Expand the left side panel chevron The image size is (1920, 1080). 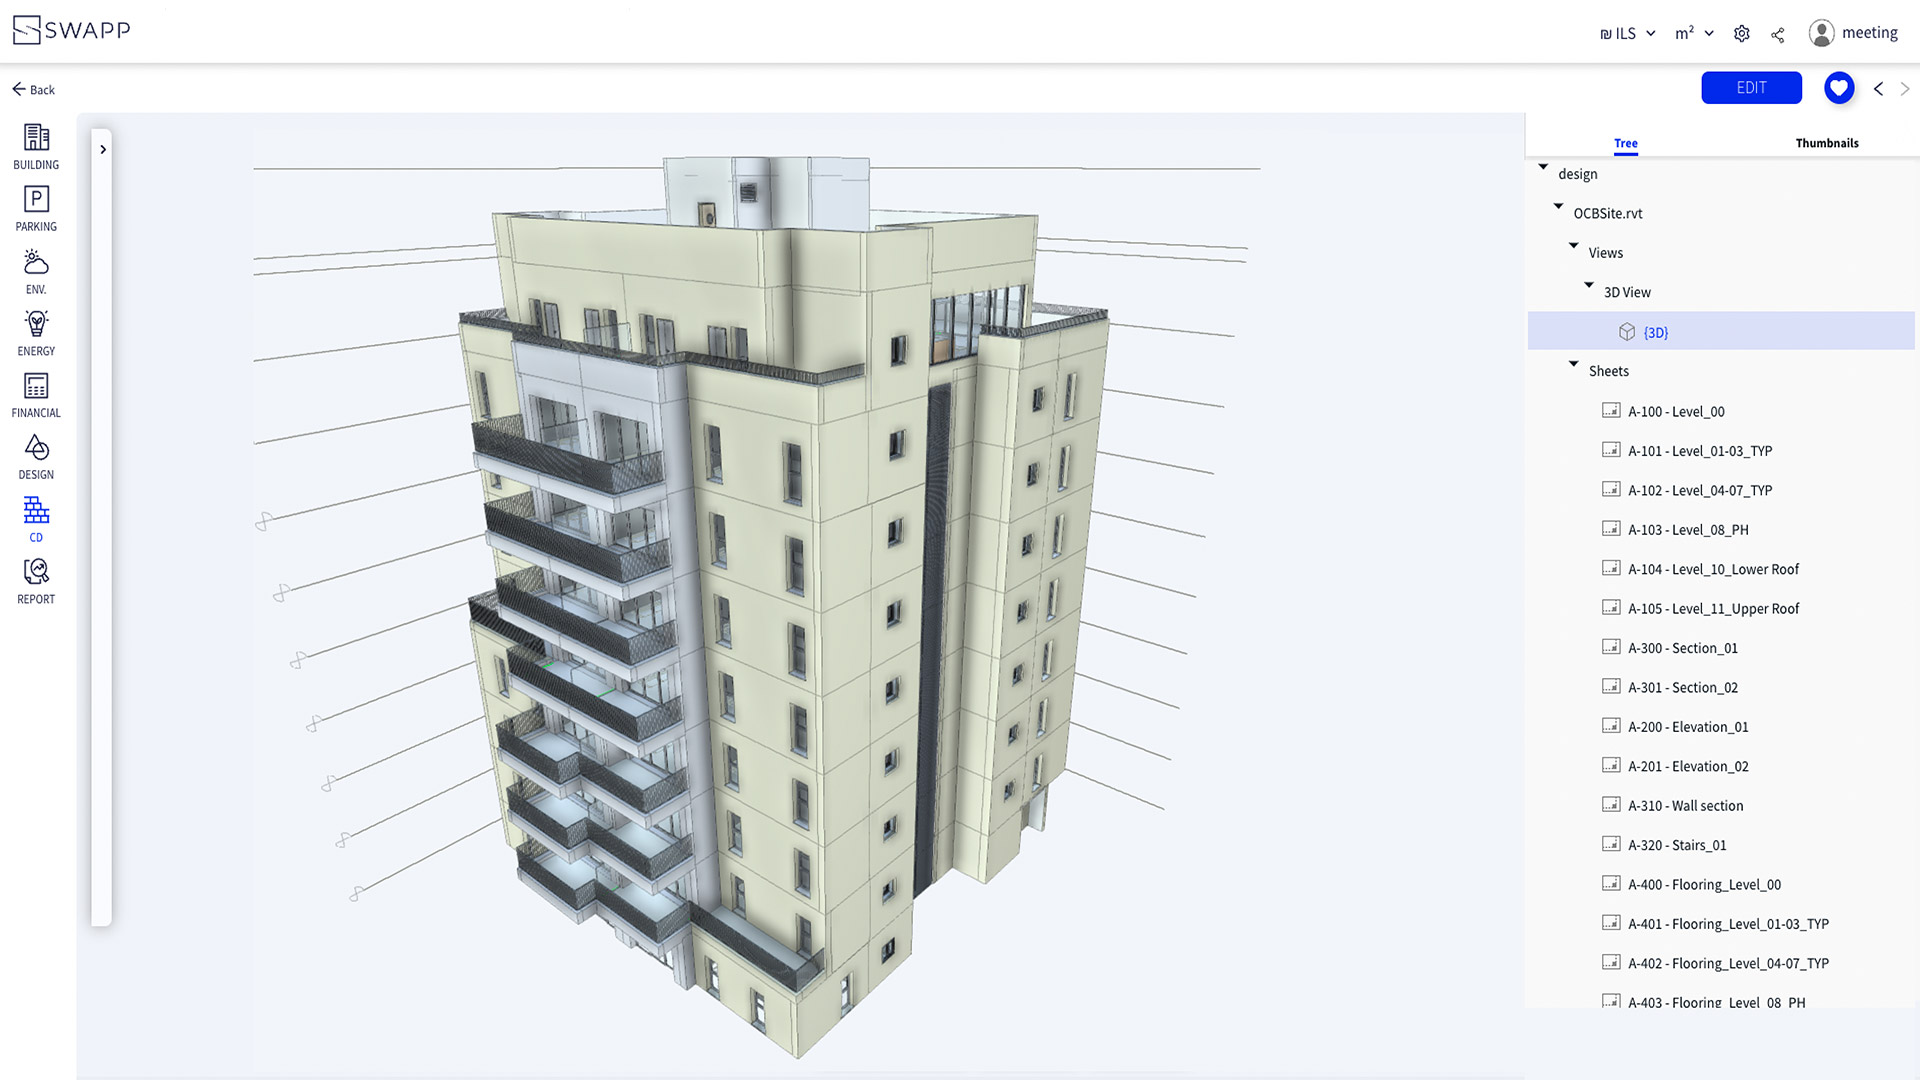point(102,149)
